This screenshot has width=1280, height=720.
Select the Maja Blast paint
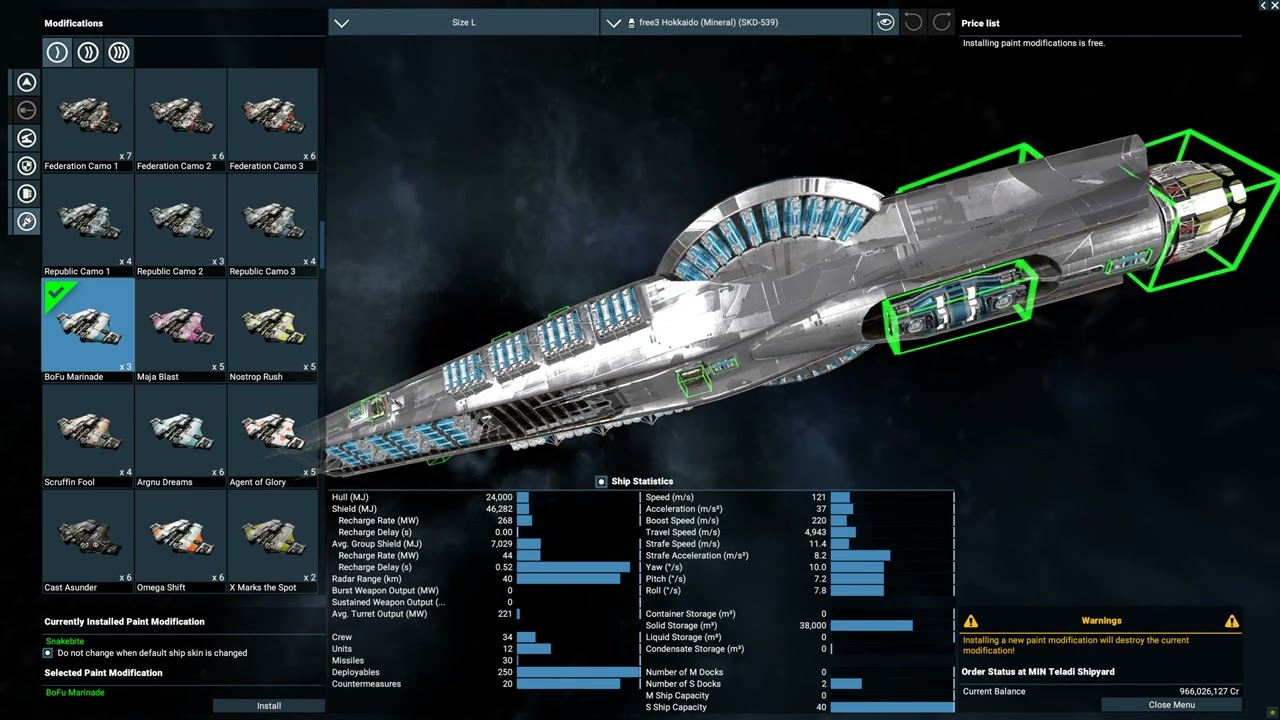tap(181, 331)
